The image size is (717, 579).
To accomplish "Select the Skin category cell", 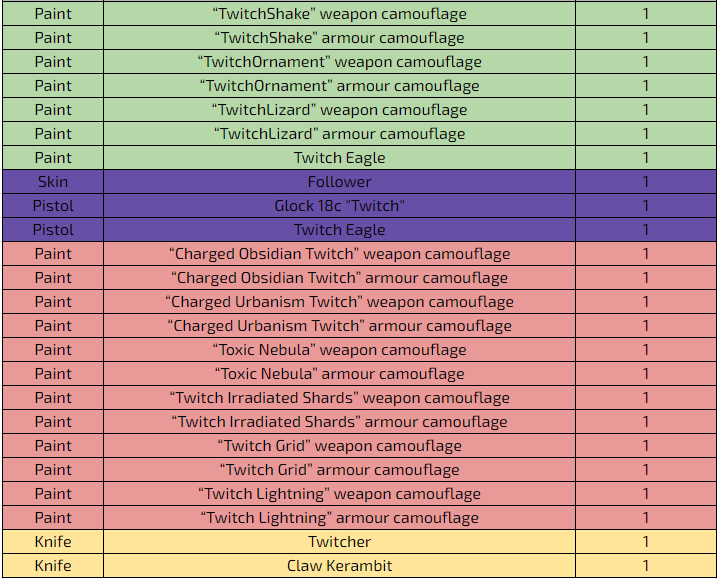I will pyautogui.click(x=53, y=182).
